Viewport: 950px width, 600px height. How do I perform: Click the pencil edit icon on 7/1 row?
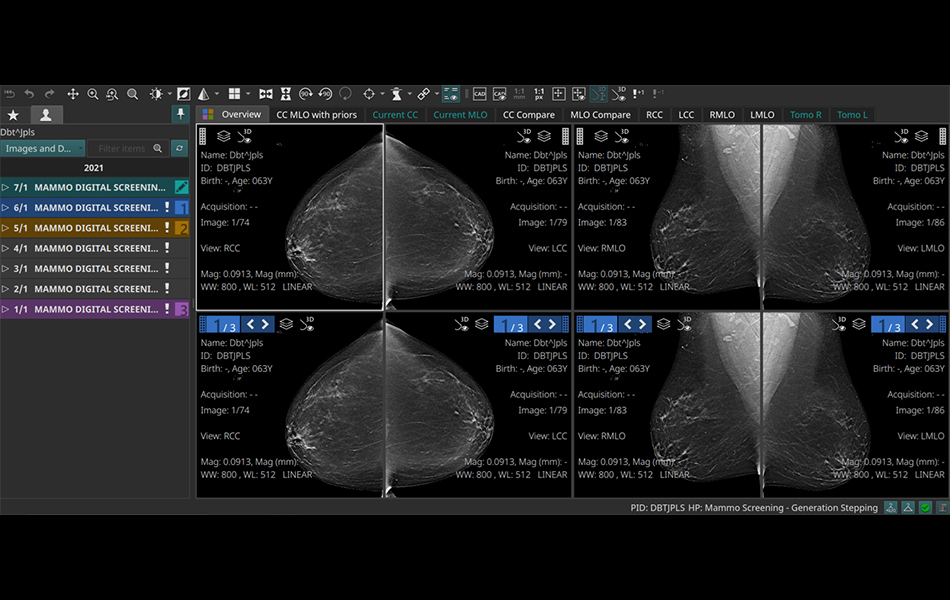click(181, 187)
